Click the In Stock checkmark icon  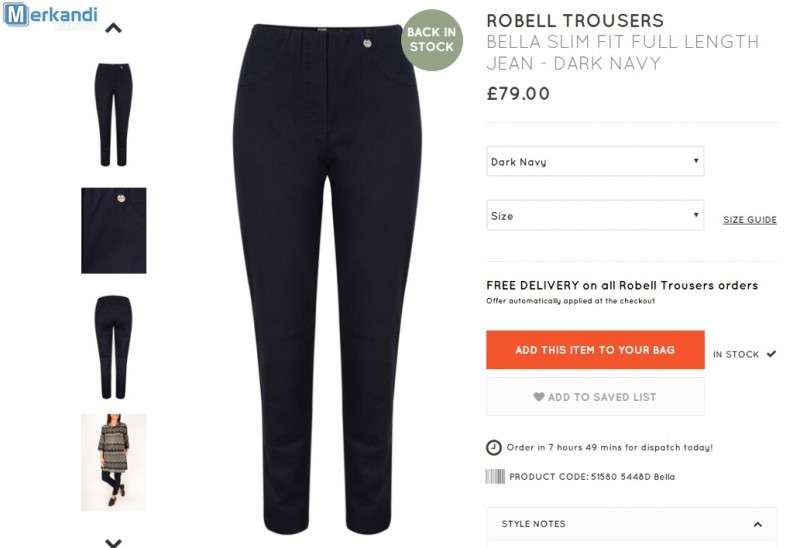[771, 354]
